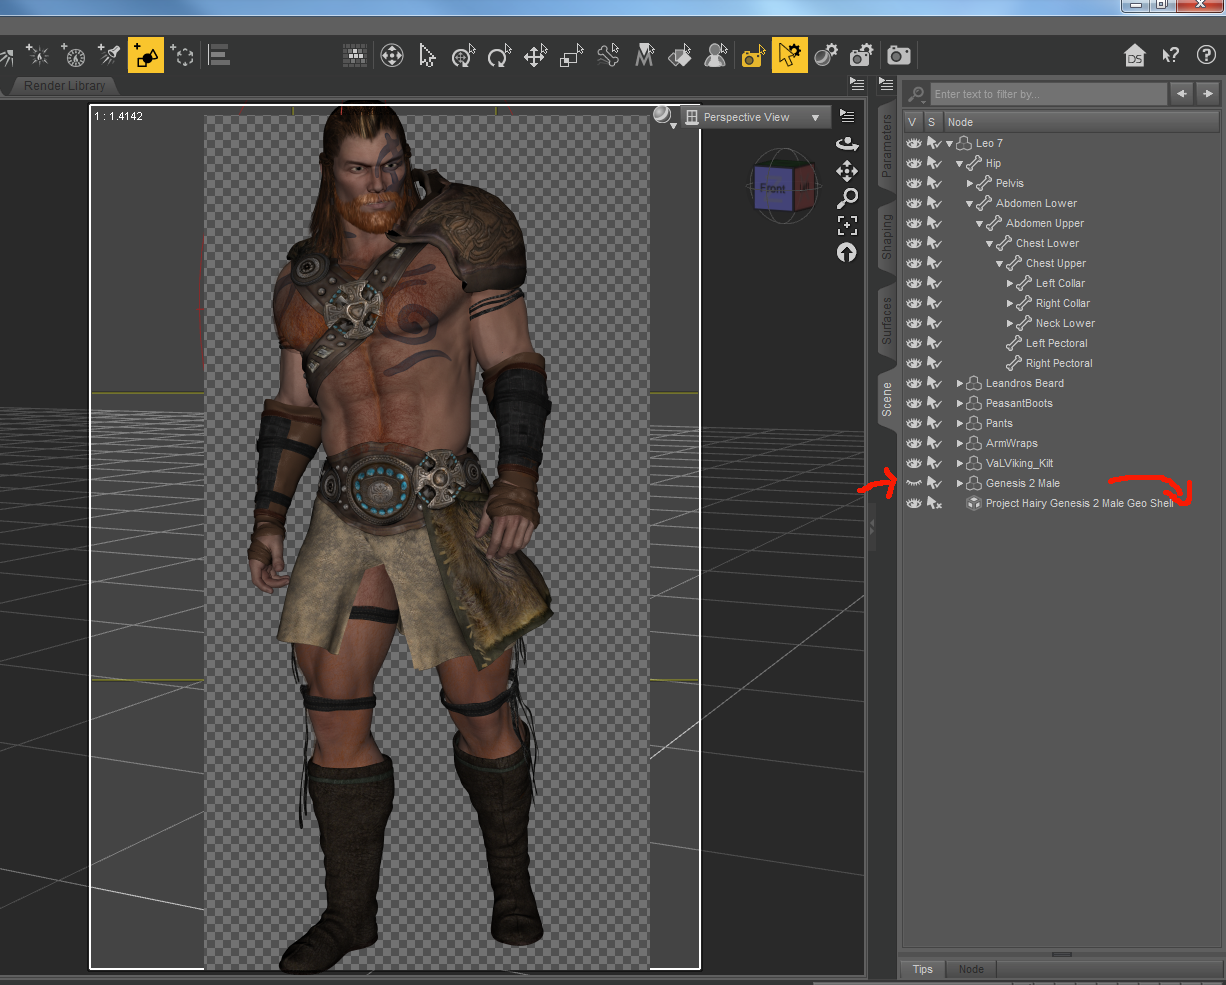
Task: Activate the ActivePose bone tool
Action: coord(608,56)
